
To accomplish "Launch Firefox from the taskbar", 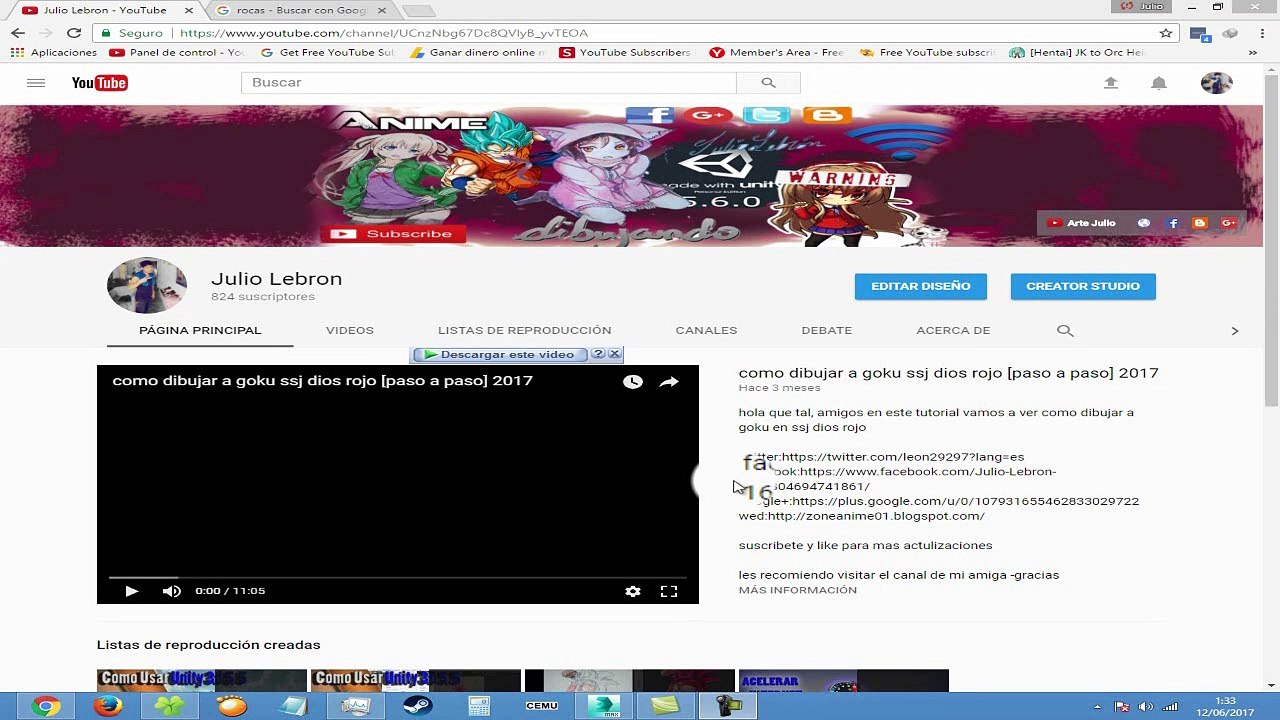I will [107, 706].
